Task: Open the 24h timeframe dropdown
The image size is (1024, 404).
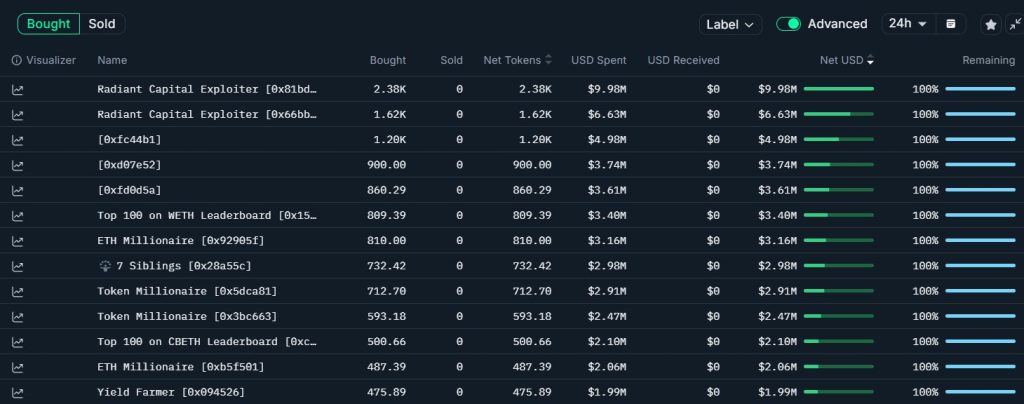Action: point(908,24)
